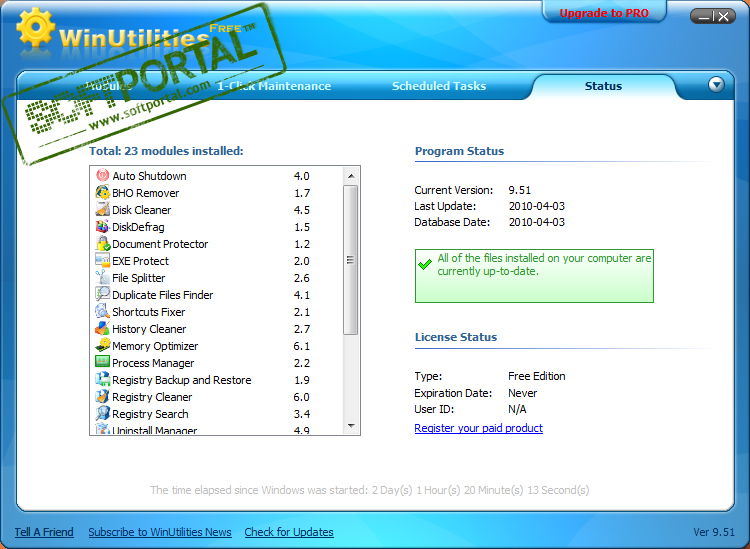Select the BHO Remover list entry
The height and width of the screenshot is (549, 750).
[145, 193]
